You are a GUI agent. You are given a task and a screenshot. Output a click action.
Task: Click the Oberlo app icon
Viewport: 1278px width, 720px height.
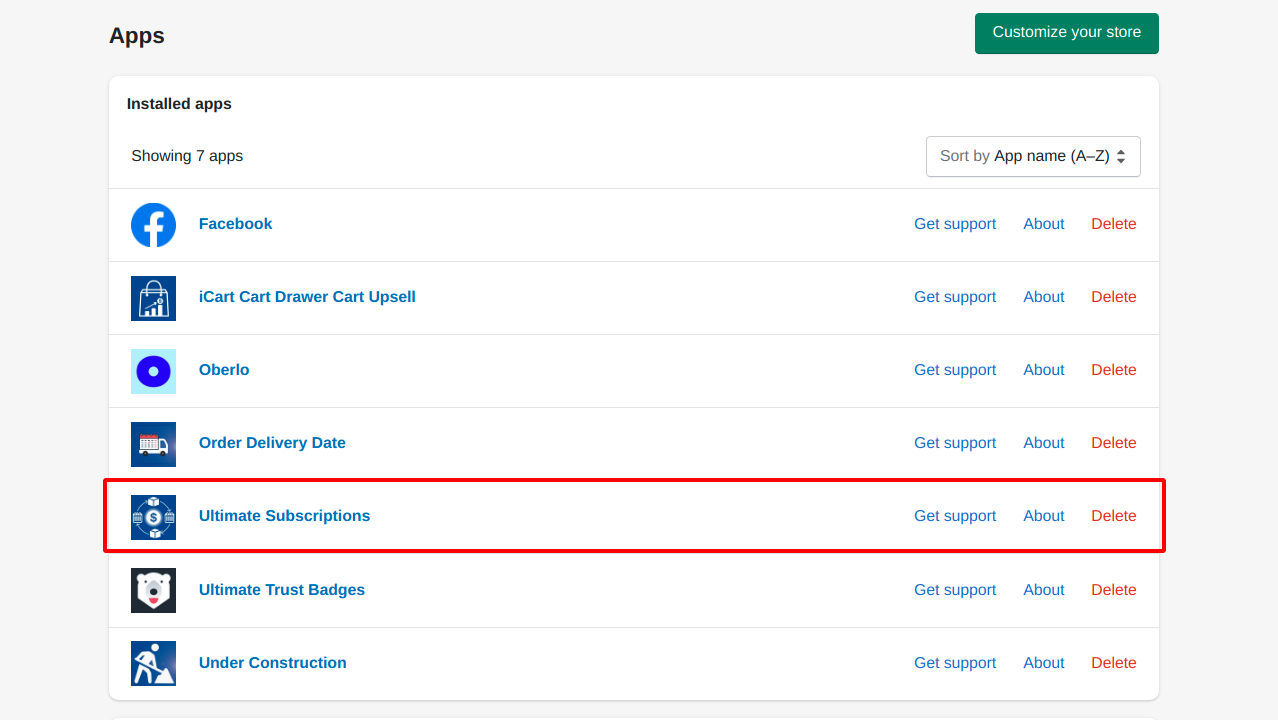pos(153,371)
